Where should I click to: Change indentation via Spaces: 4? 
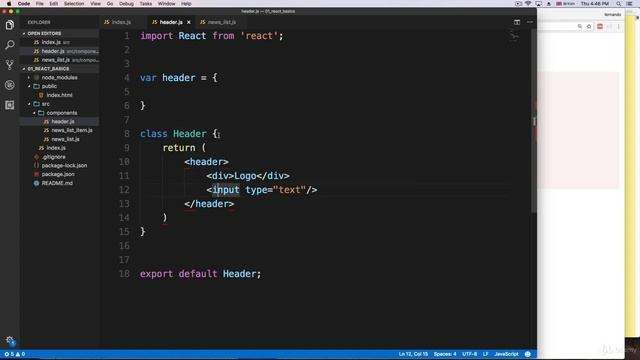445,354
